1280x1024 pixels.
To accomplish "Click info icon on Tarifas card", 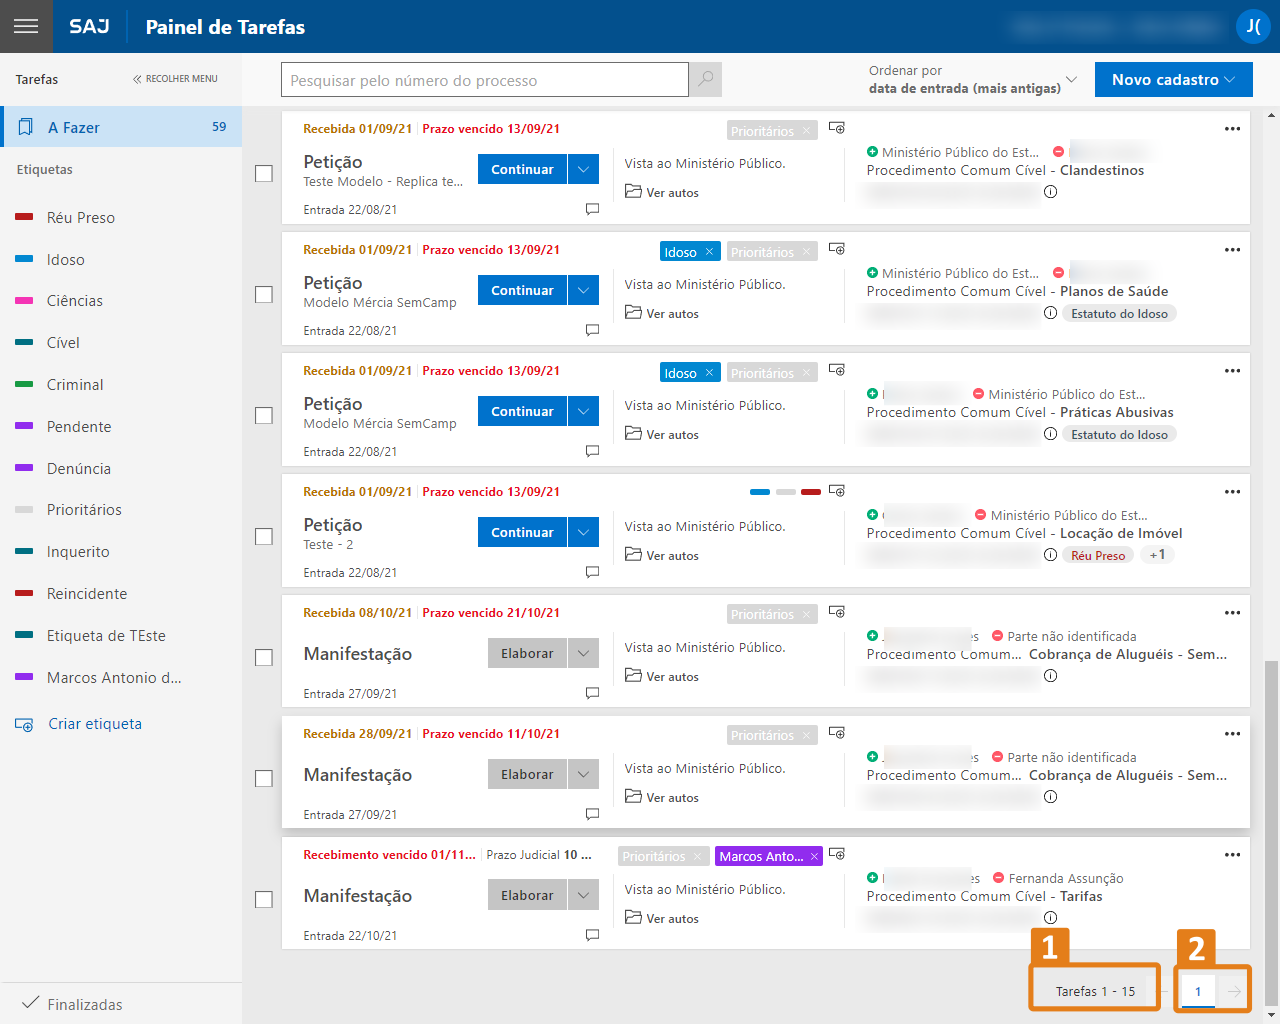I will coord(1050,918).
